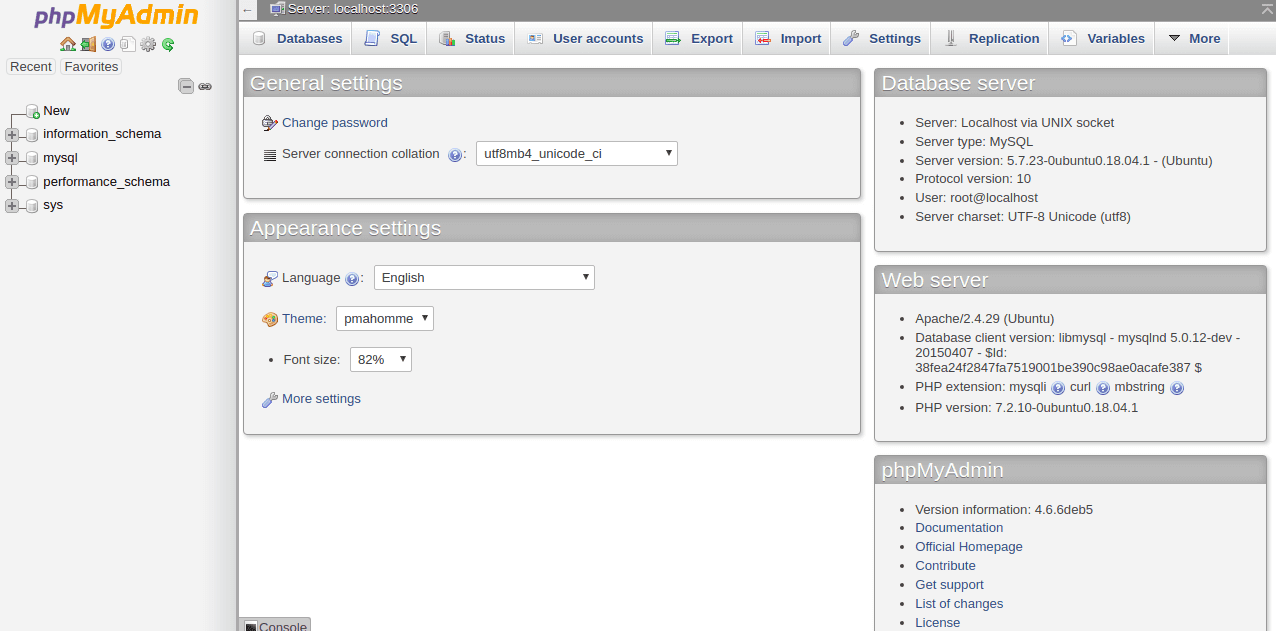This screenshot has height=631, width=1276.
Task: Click the information_schema database icon
Action: [32, 134]
